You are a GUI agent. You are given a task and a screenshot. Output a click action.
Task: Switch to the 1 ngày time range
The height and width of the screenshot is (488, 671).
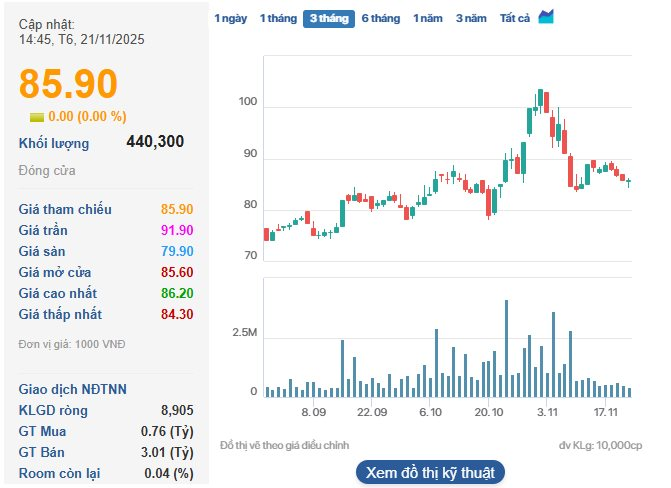pyautogui.click(x=229, y=18)
